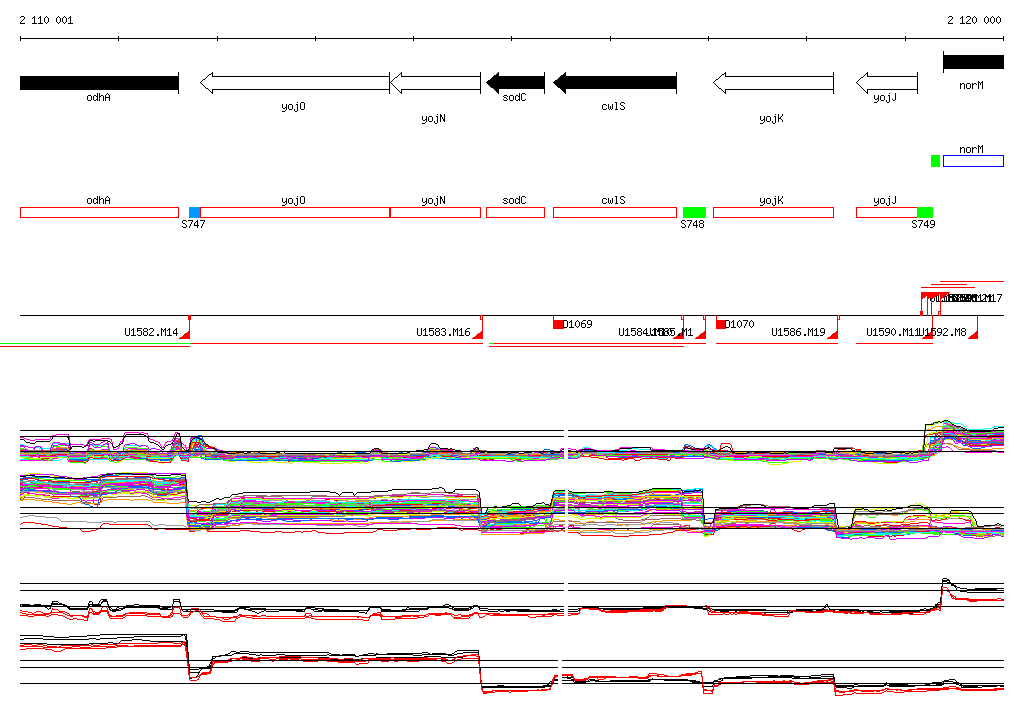
Task: Click the black norM gene bar
Action: coord(973,62)
